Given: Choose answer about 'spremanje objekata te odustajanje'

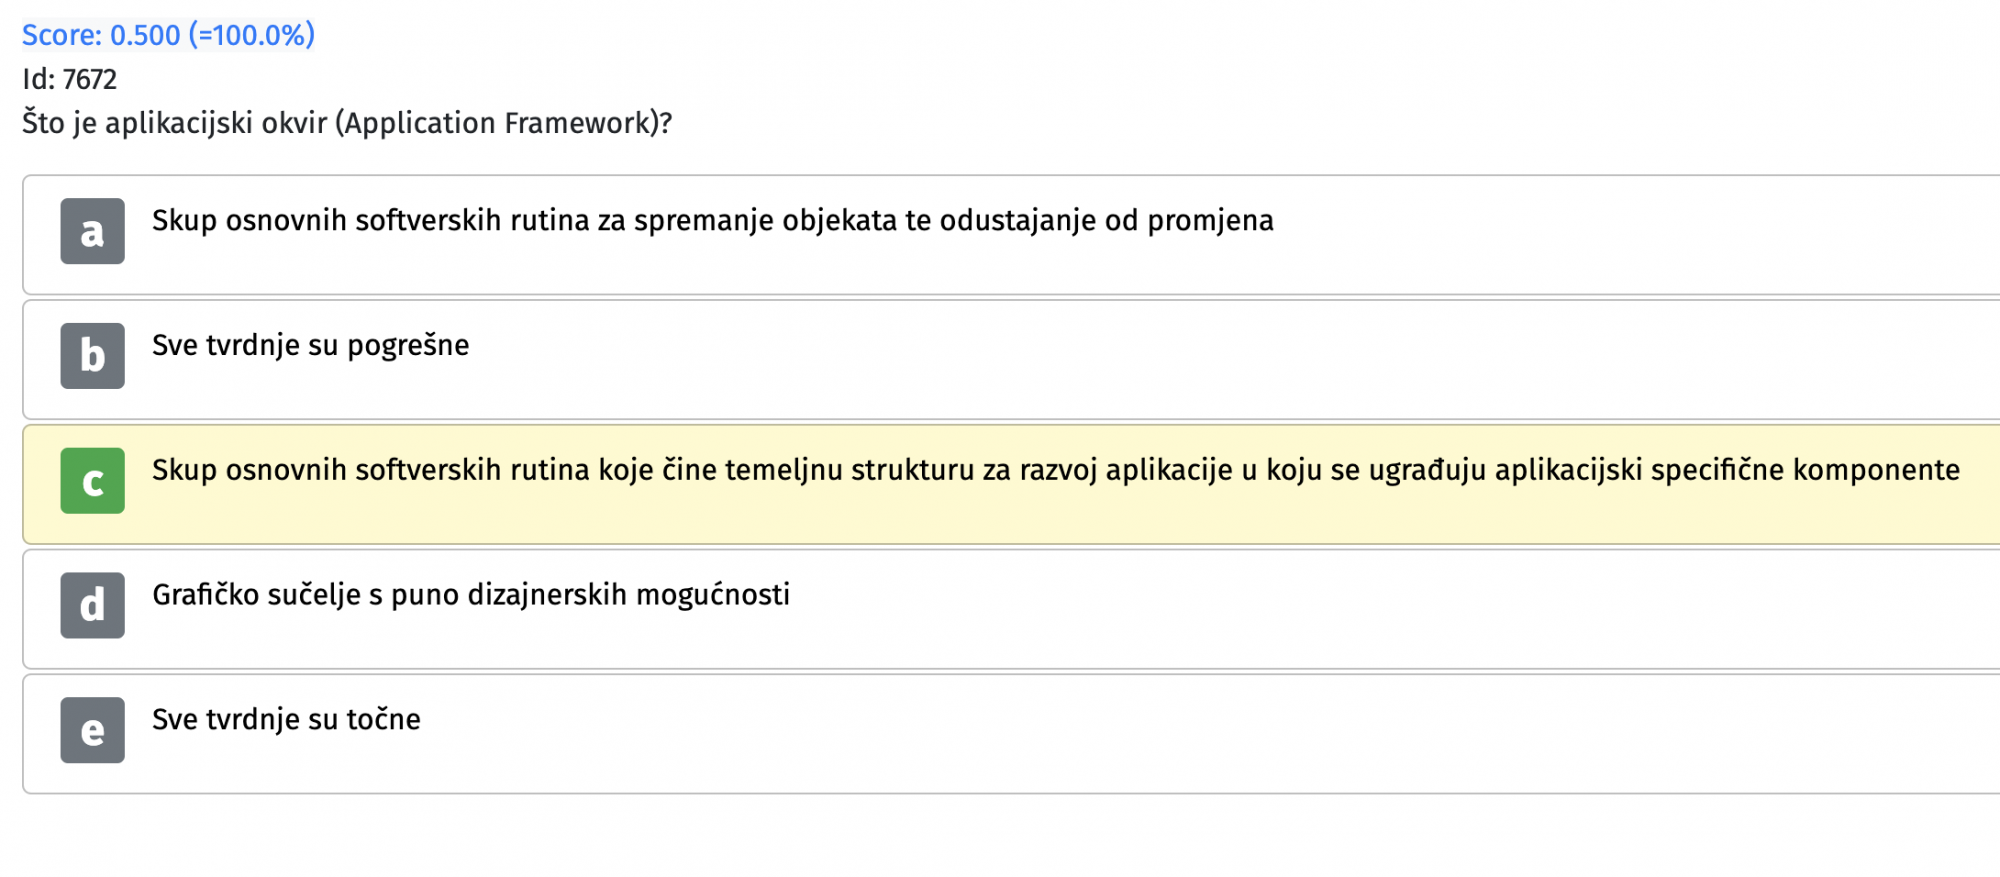Looking at the screenshot, I should pos(713,220).
